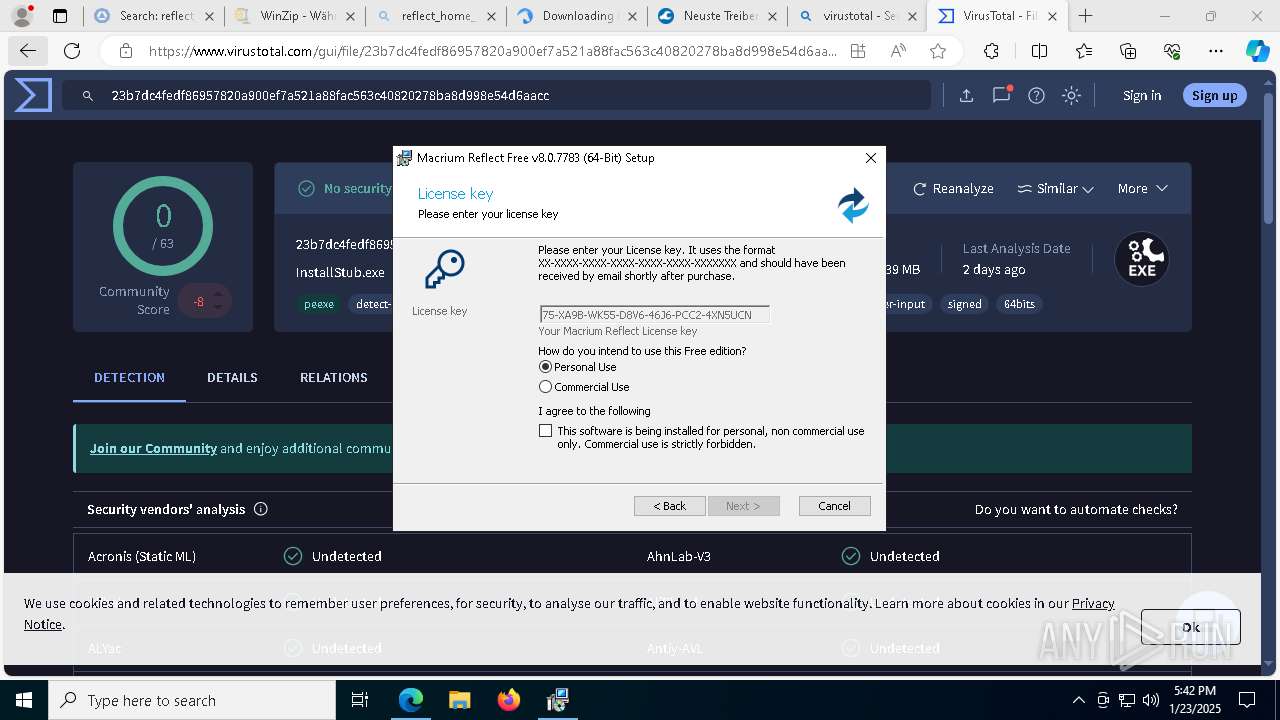Expand the Similar dropdown

click(x=1056, y=188)
